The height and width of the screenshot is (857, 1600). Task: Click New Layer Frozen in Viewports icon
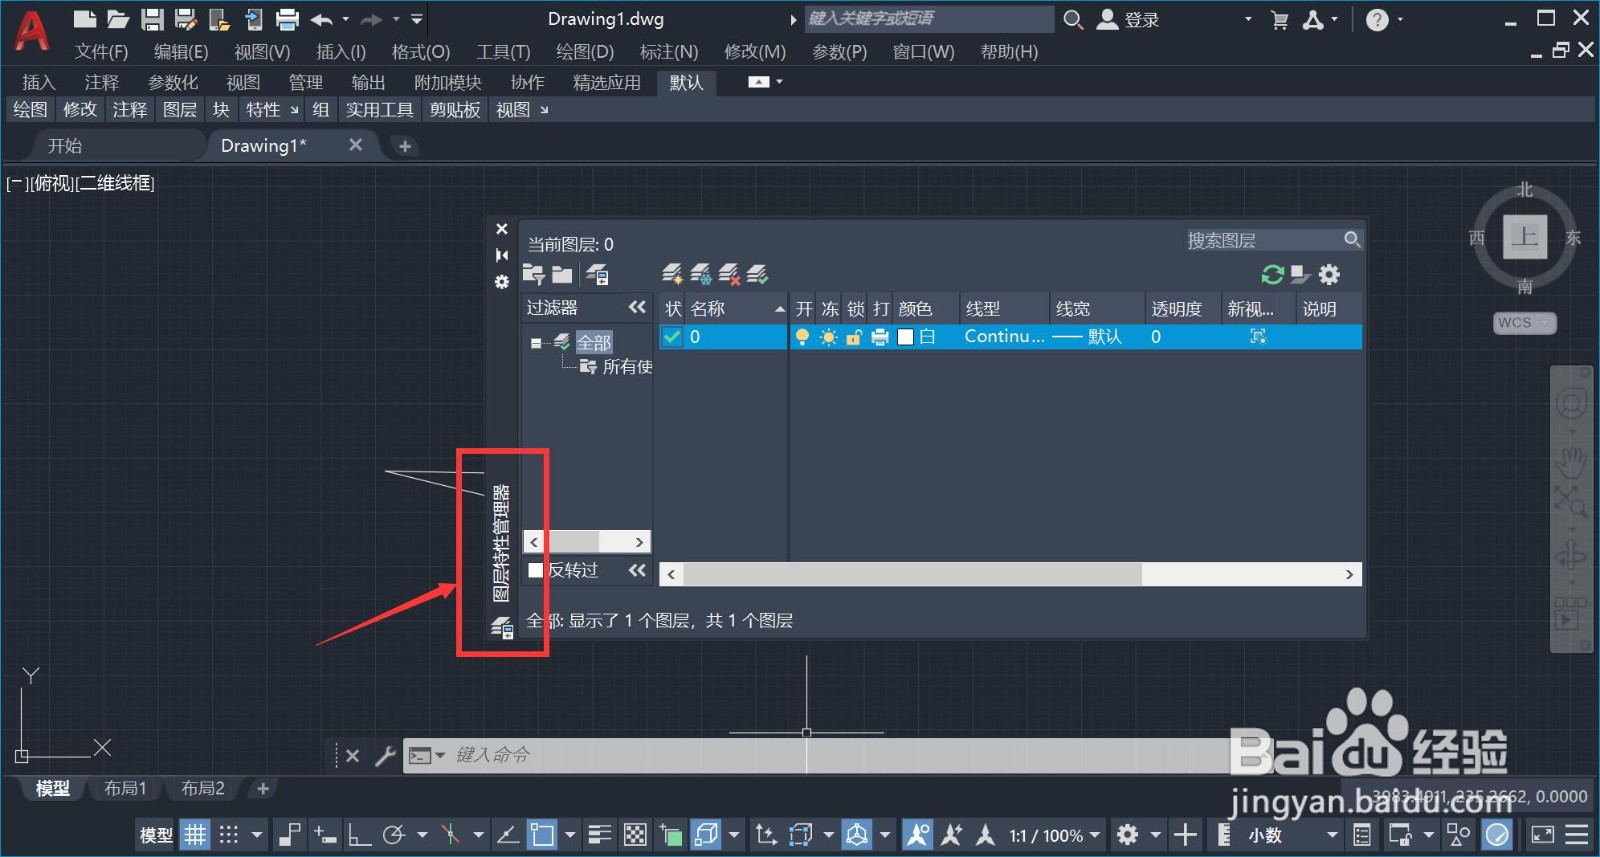coord(701,273)
